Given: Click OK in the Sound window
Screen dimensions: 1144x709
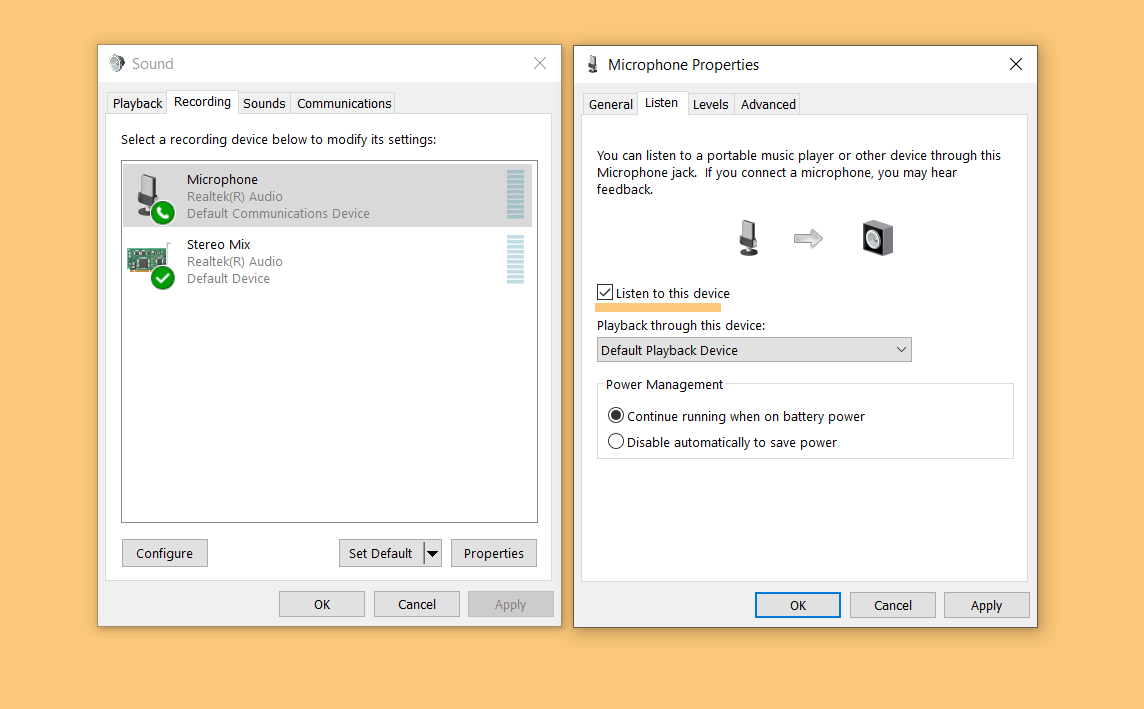Looking at the screenshot, I should click(322, 604).
